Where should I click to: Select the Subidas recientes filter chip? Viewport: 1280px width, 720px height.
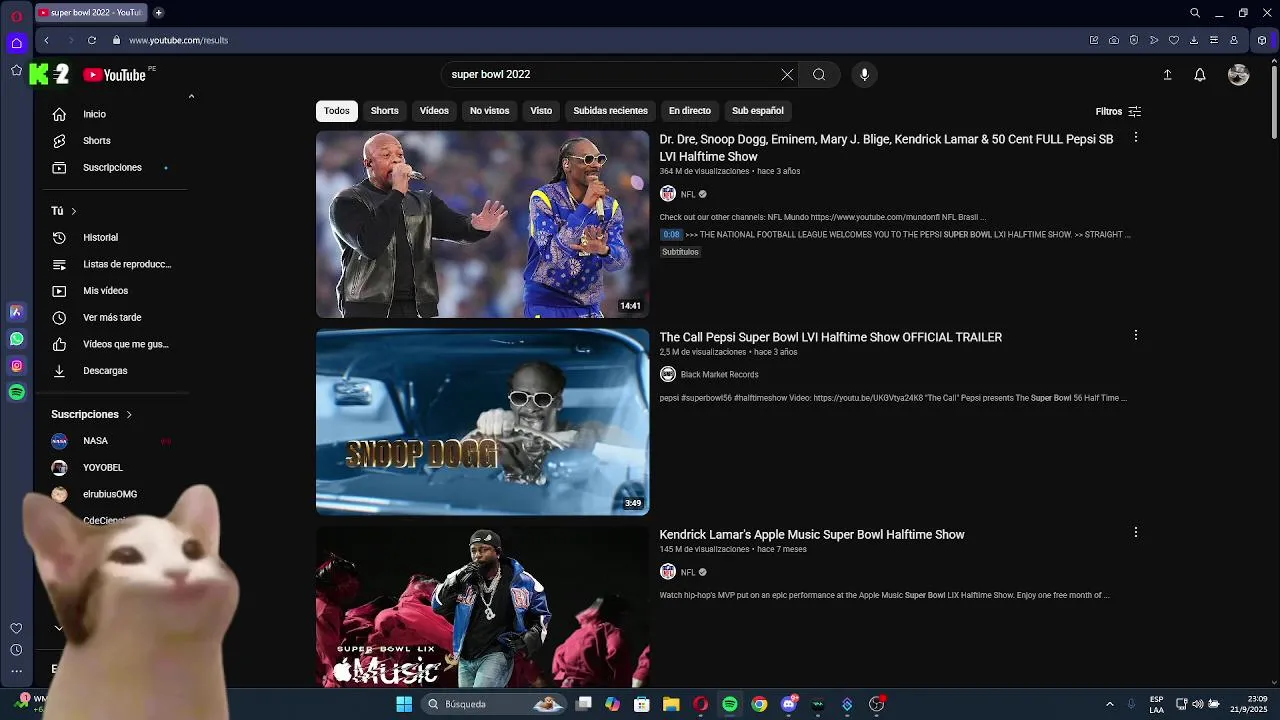[x=610, y=111]
